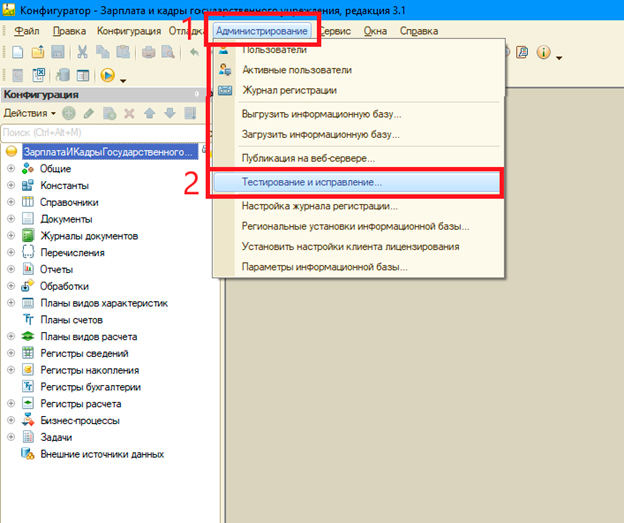Click the Undo arrow icon
This screenshot has width=624, height=523.
coord(194,52)
